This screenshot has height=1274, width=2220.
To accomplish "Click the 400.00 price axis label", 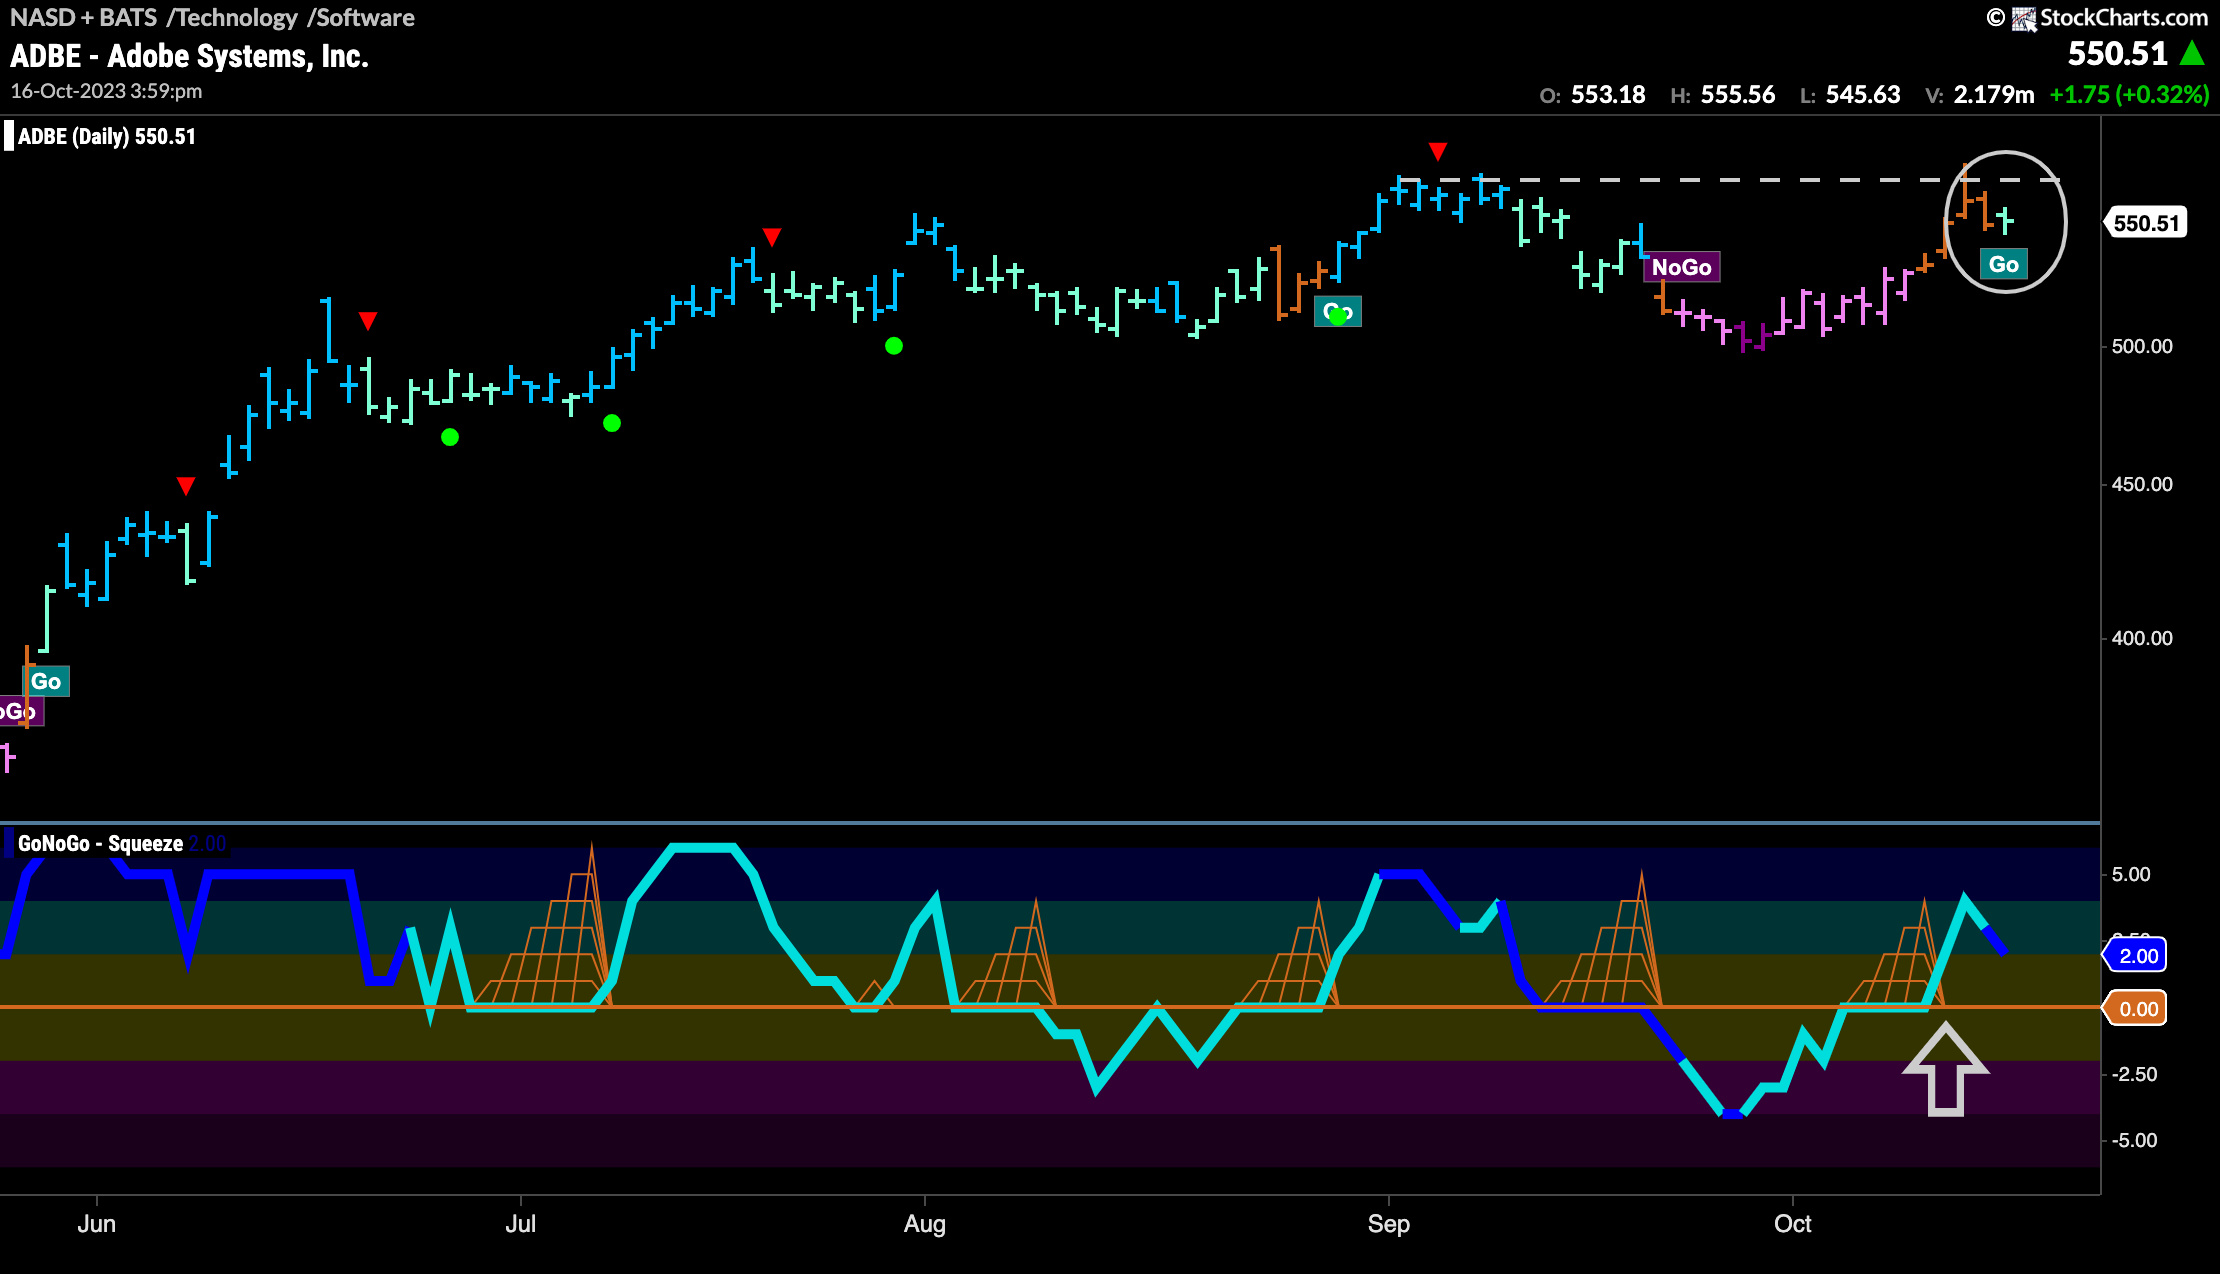I will (x=2141, y=639).
